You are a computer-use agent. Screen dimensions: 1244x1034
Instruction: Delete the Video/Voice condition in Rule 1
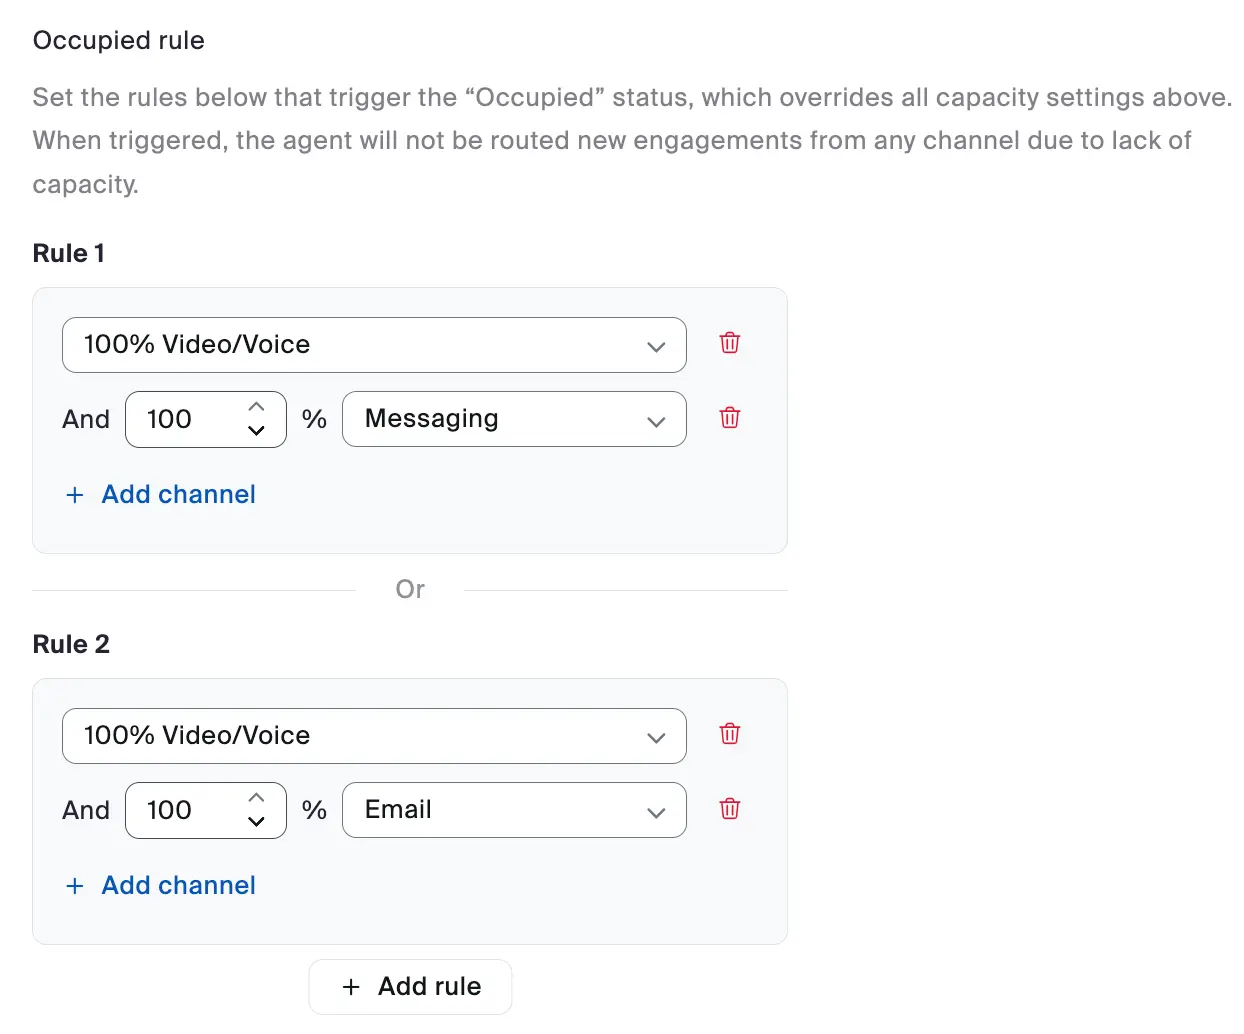pyautogui.click(x=730, y=343)
